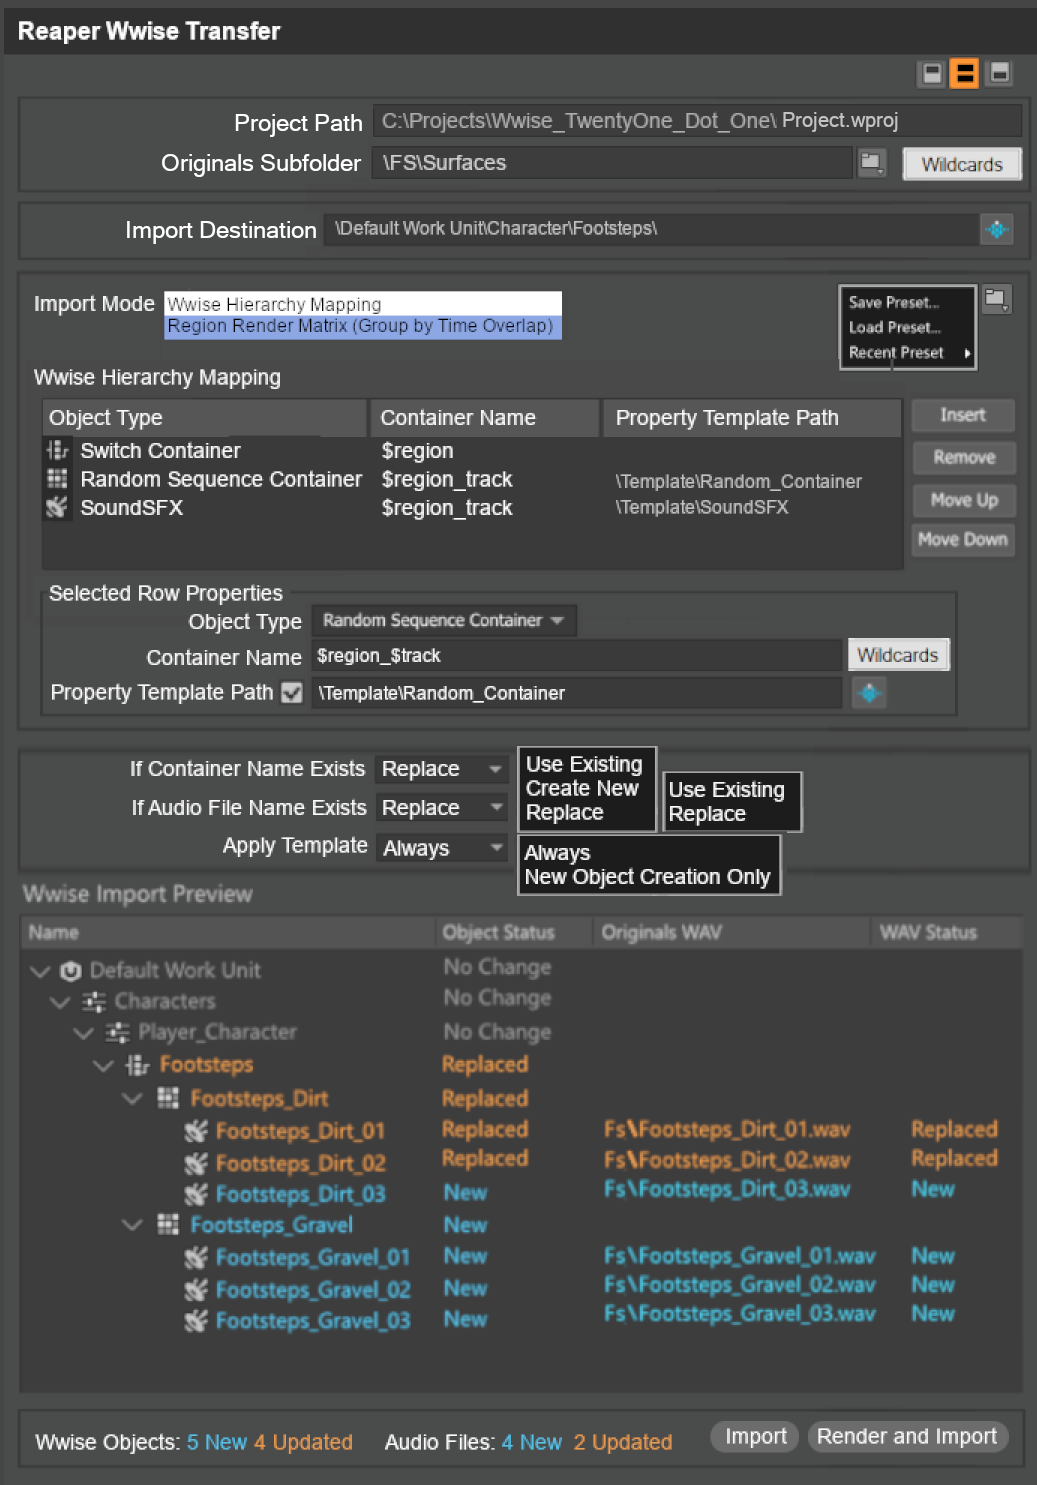Image resolution: width=1037 pixels, height=1485 pixels.
Task: Click the leftmost layout view icon
Action: click(x=932, y=73)
